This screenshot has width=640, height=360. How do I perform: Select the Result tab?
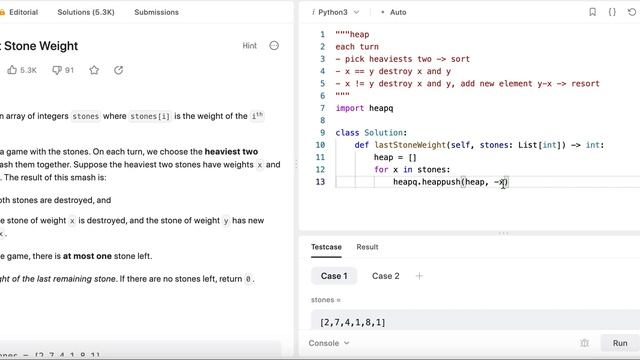click(x=367, y=247)
